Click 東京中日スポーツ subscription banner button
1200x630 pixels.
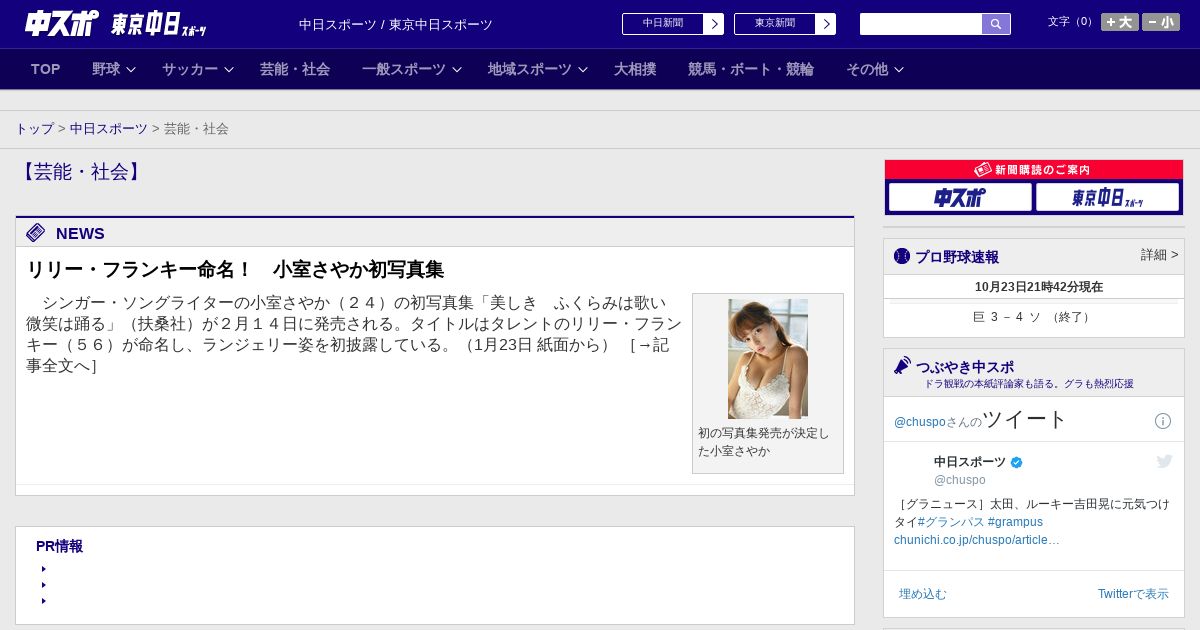pyautogui.click(x=1107, y=198)
